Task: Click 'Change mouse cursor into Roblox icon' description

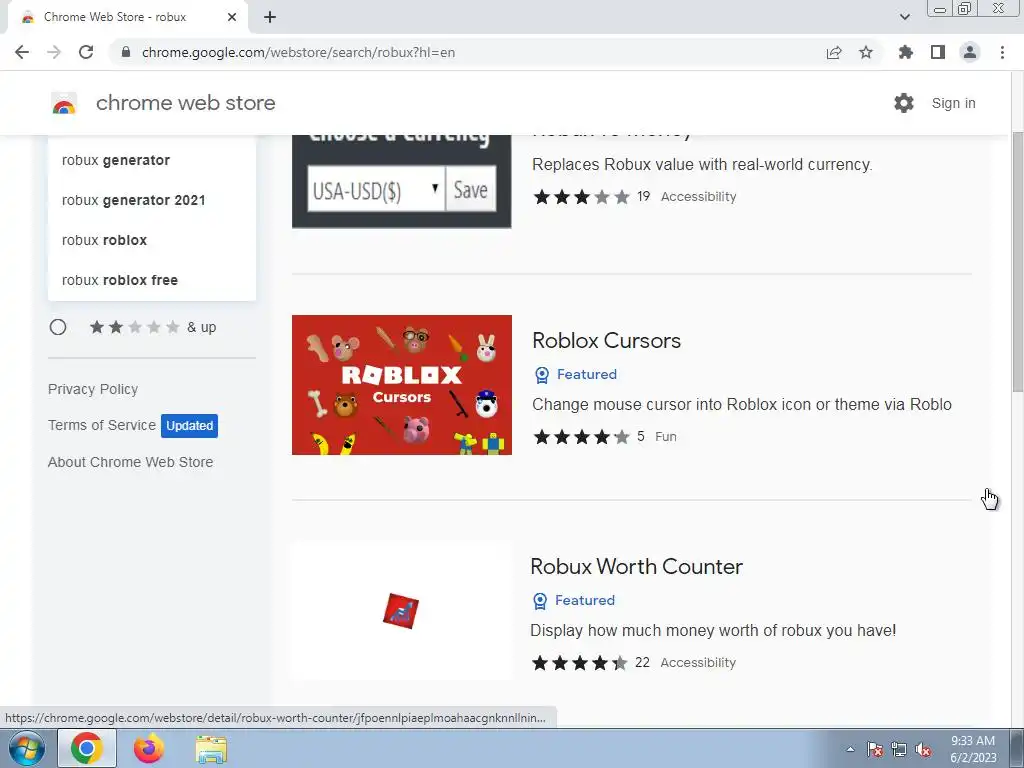Action: 742,404
